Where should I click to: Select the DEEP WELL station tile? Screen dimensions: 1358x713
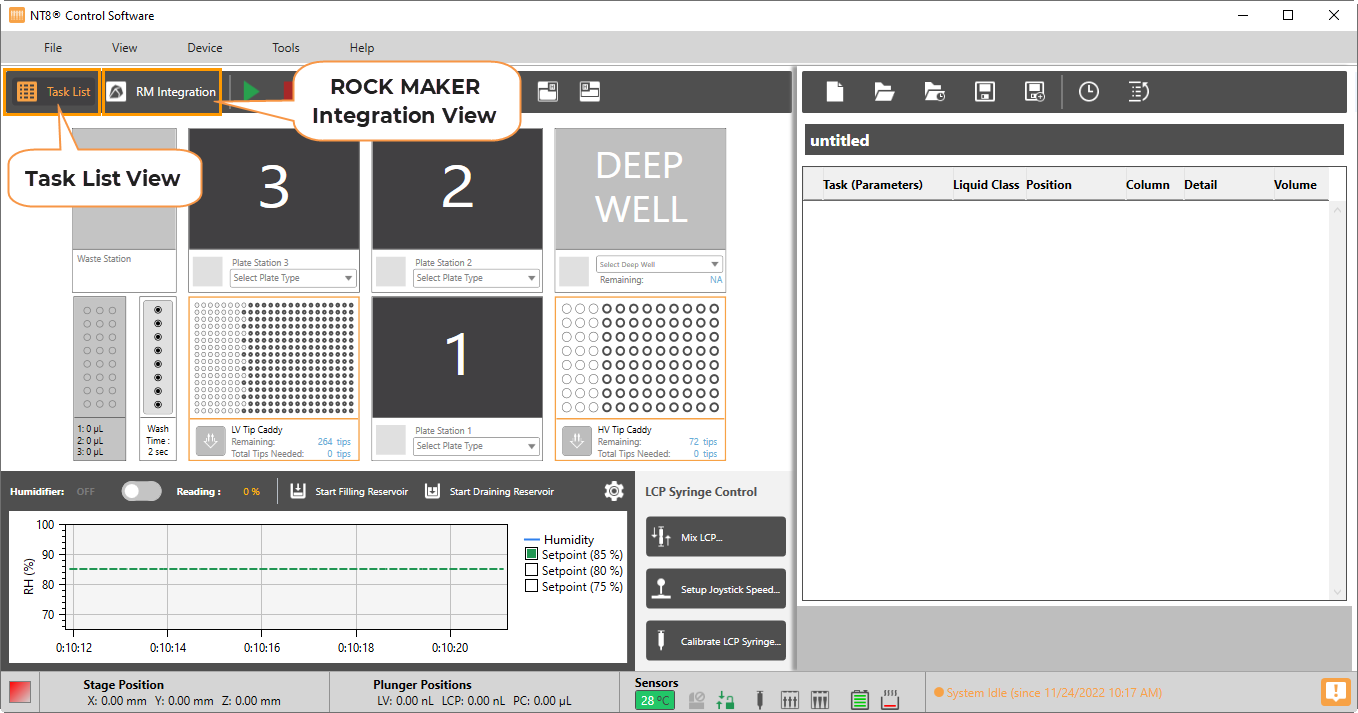click(640, 189)
